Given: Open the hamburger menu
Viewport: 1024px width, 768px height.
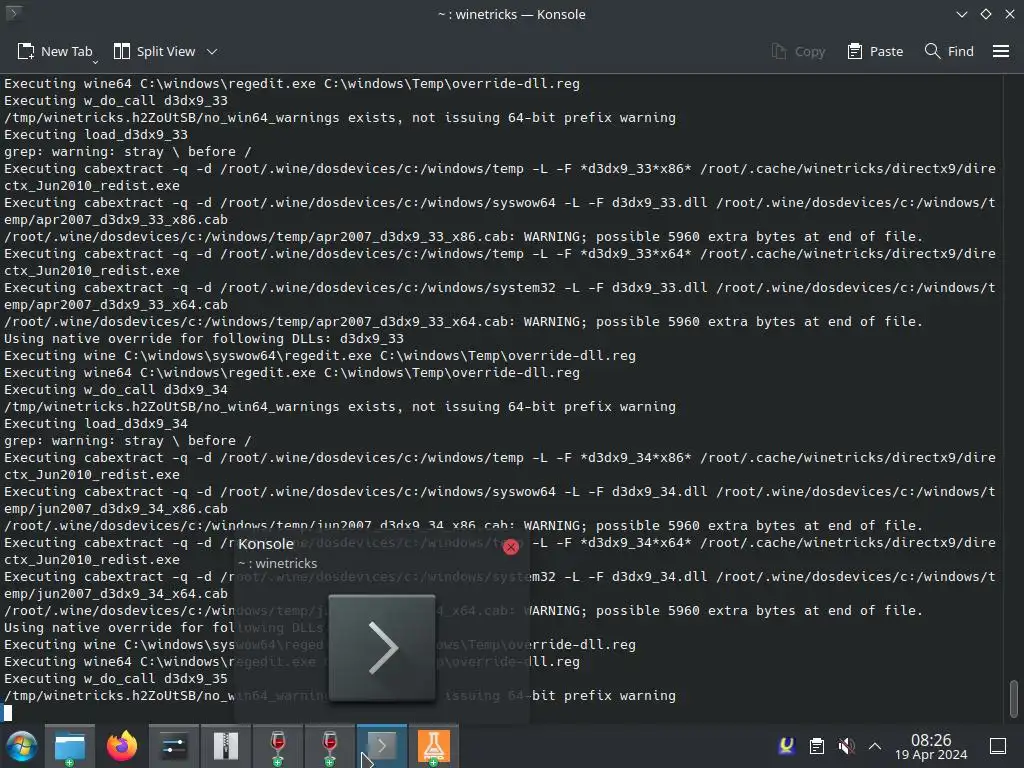Looking at the screenshot, I should point(1000,52).
